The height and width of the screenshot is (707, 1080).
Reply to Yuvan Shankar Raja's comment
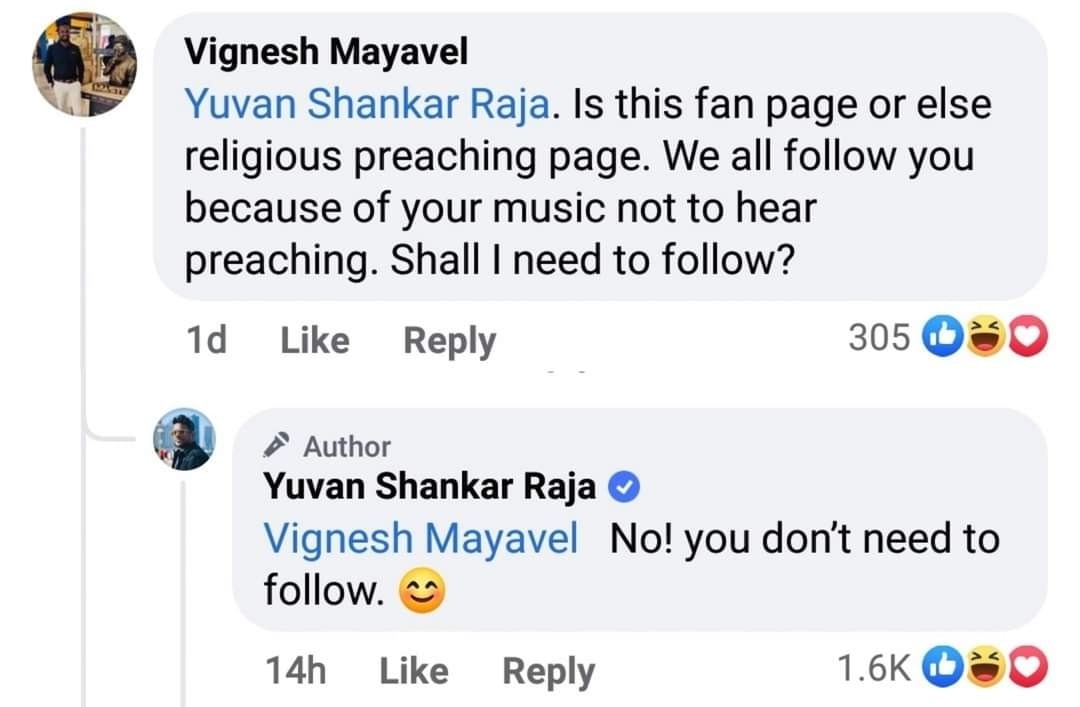pyautogui.click(x=548, y=670)
